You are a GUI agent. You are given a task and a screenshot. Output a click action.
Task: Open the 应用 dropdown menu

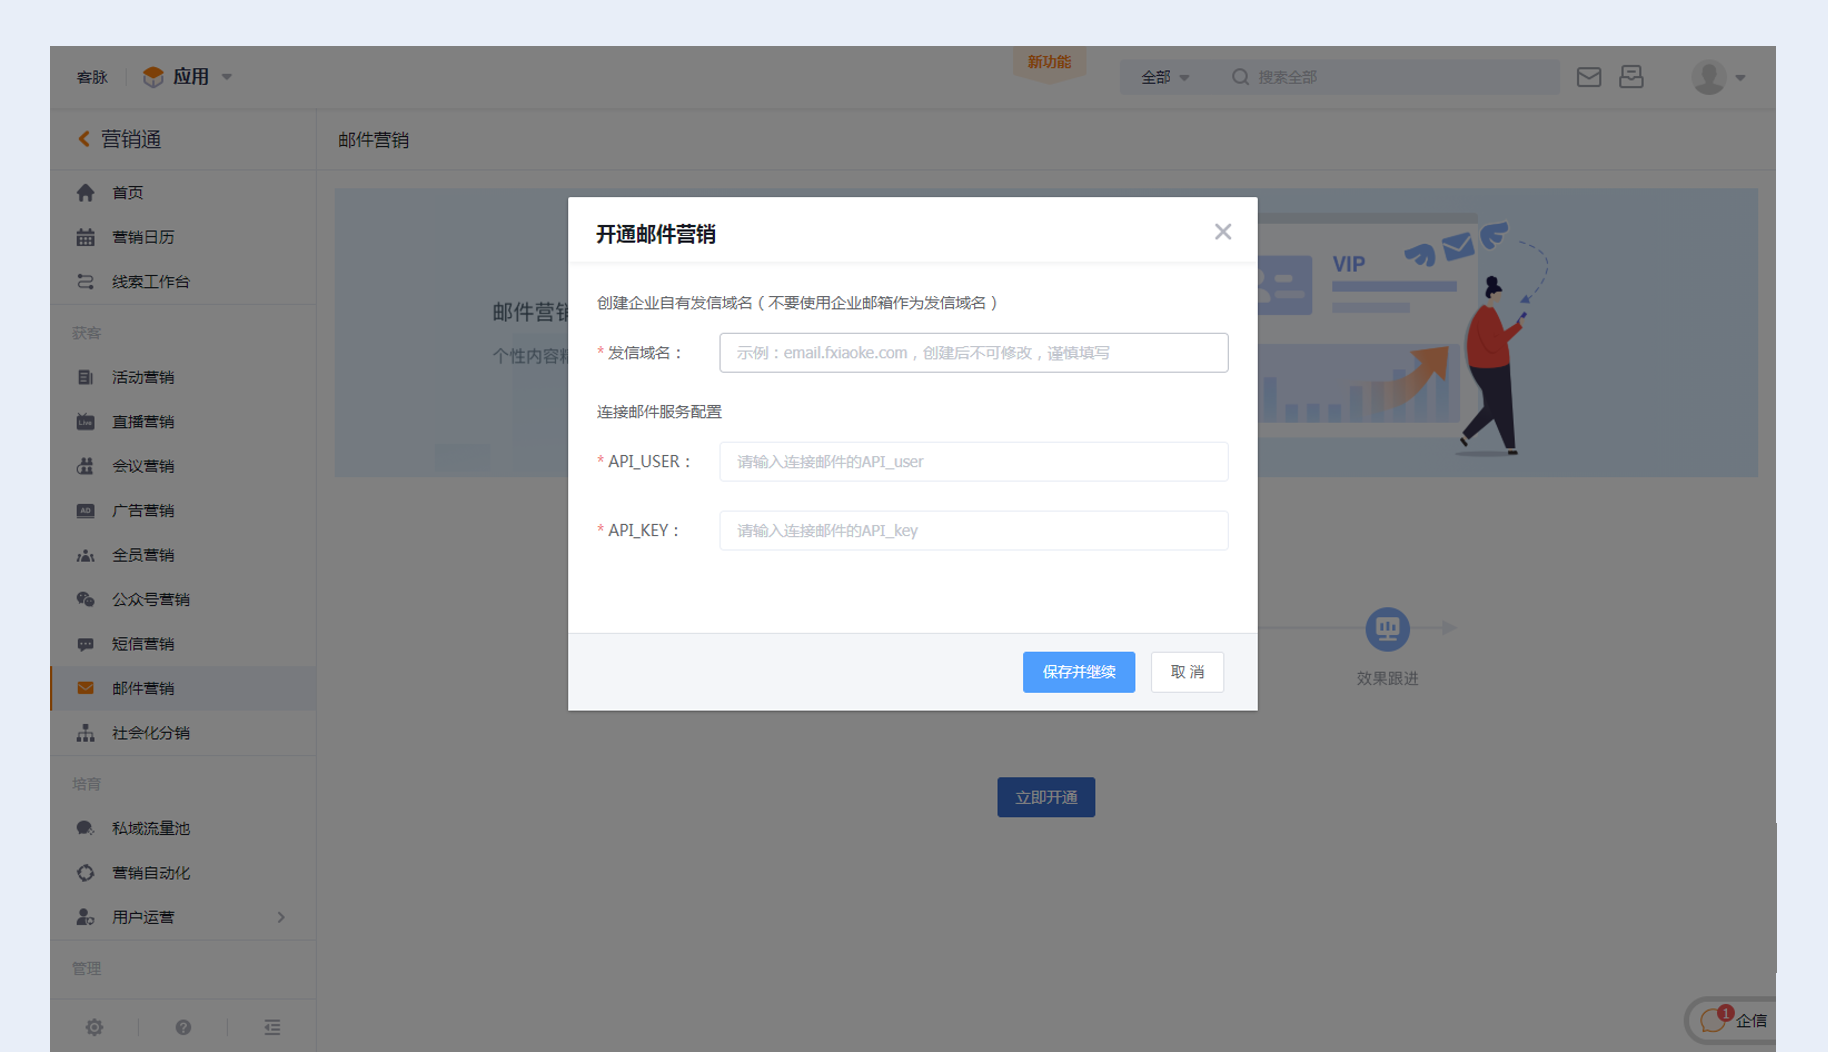click(189, 77)
